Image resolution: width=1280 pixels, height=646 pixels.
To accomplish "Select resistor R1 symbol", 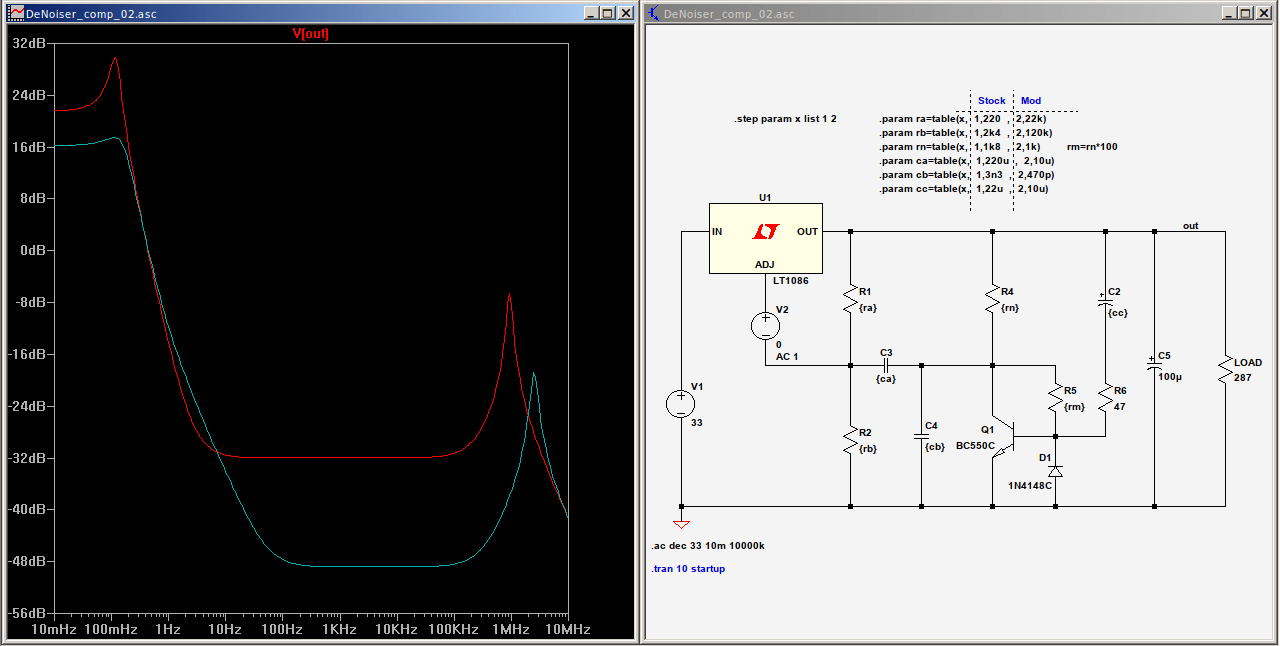I will (x=850, y=298).
